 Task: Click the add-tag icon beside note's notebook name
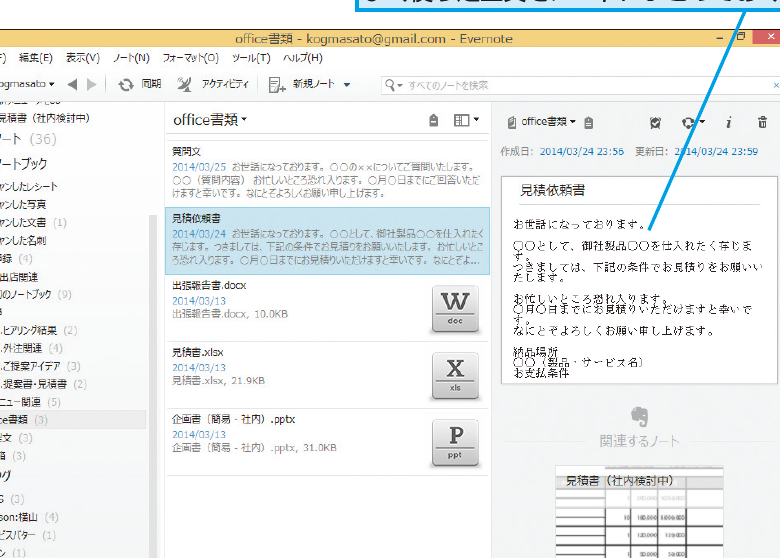[588, 122]
